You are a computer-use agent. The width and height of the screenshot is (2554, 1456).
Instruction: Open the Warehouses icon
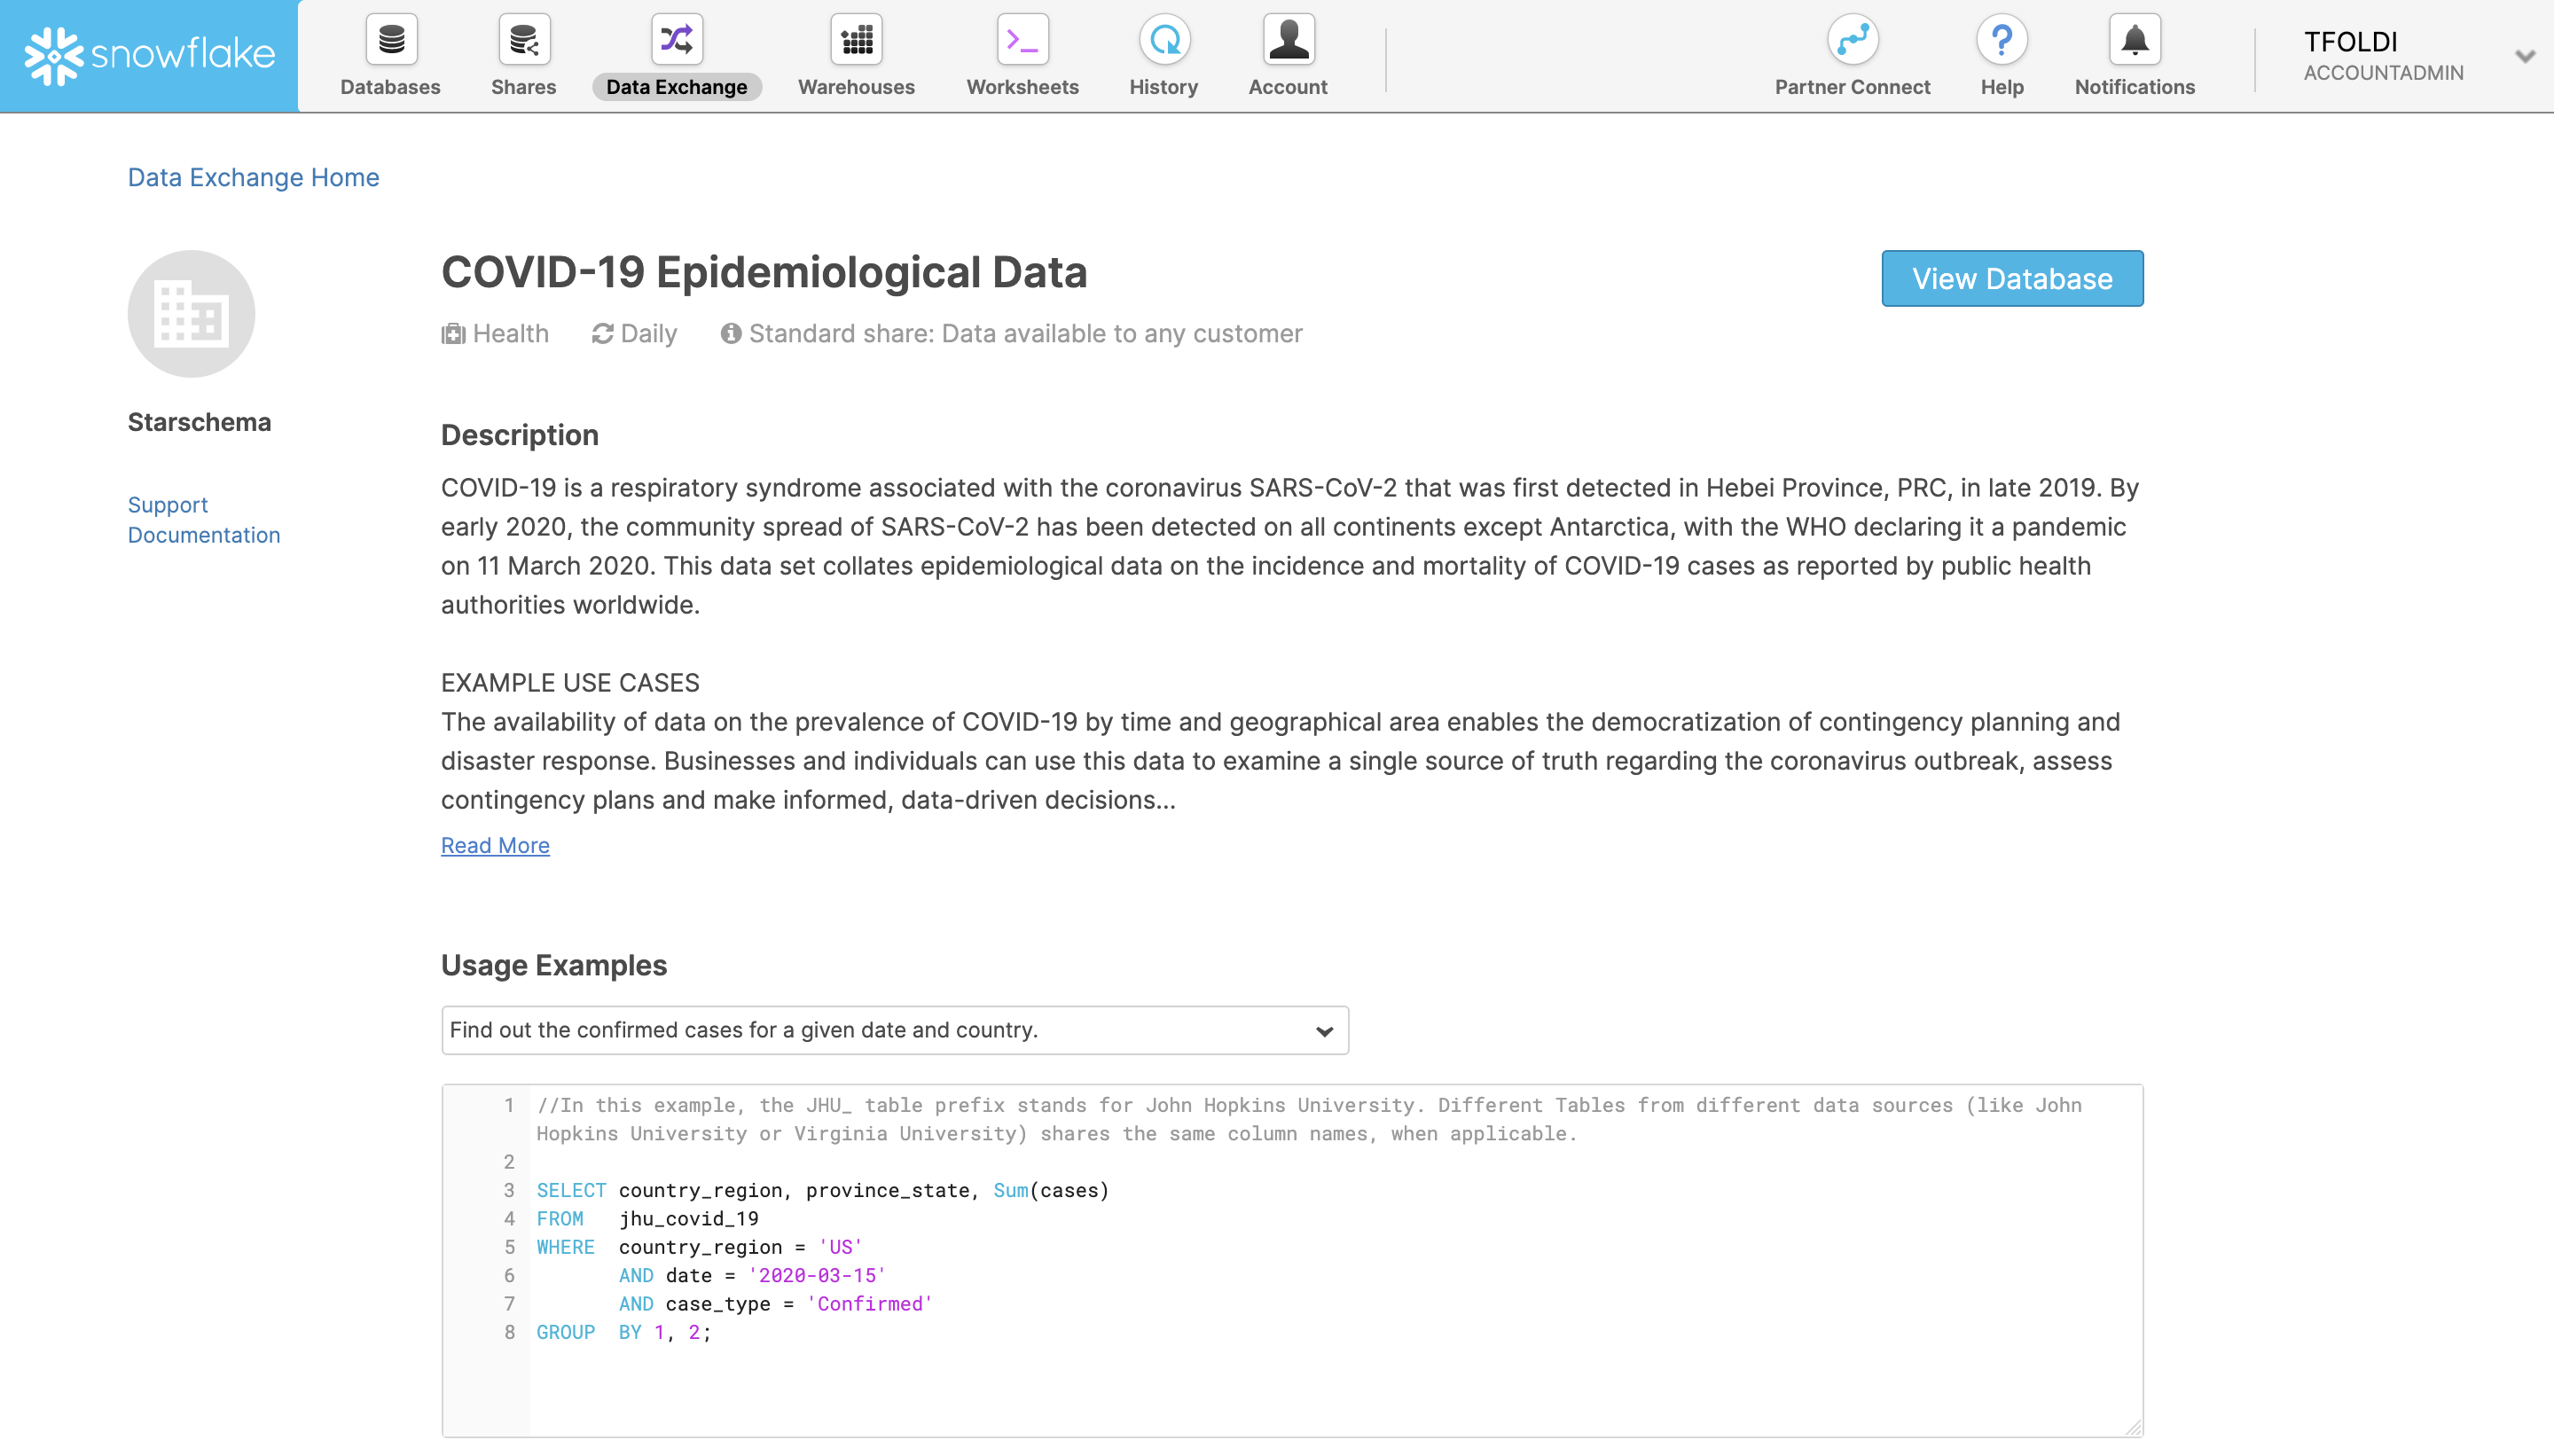(856, 40)
